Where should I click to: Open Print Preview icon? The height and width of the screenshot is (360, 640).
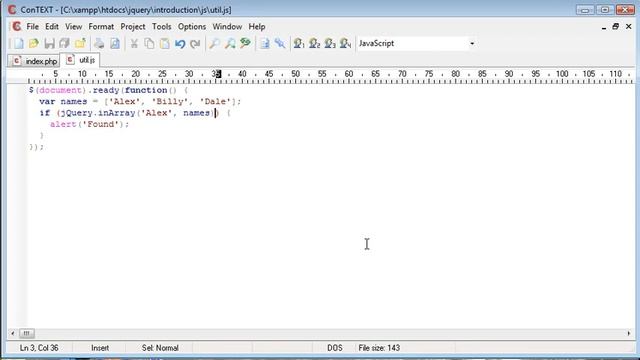pos(115,43)
